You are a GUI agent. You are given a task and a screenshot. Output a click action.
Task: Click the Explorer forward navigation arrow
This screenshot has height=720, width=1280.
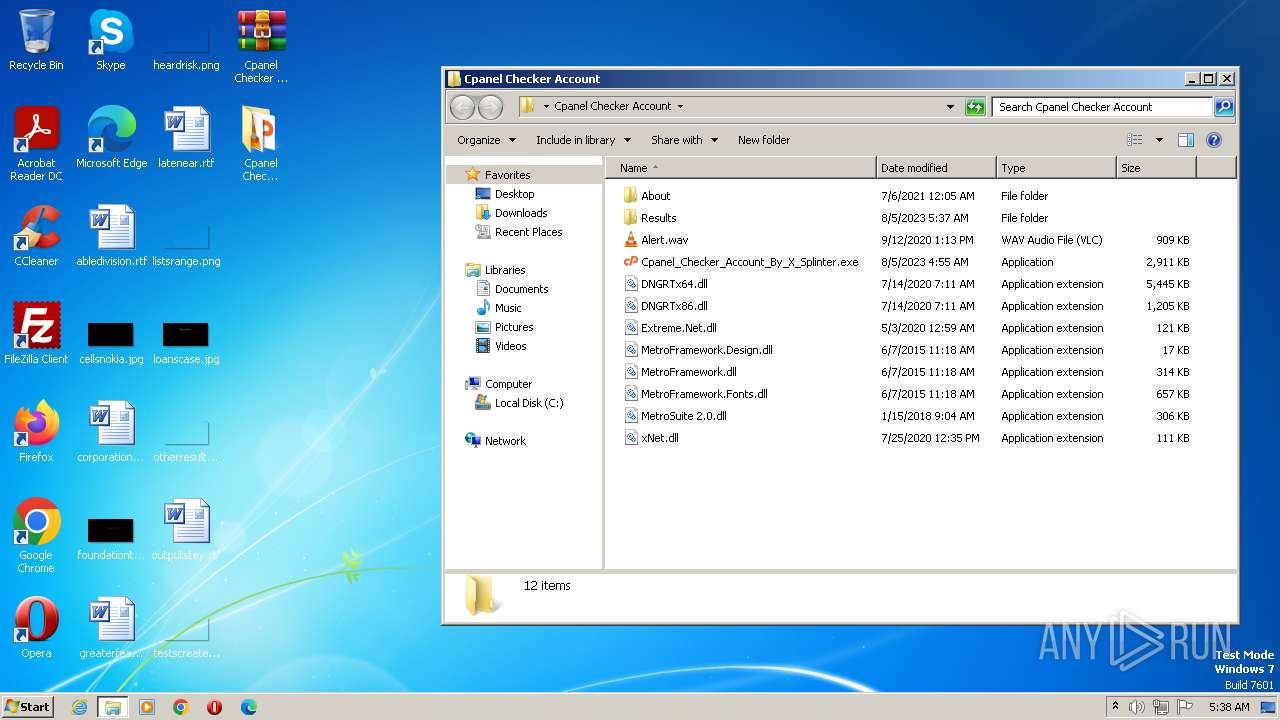tap(490, 107)
